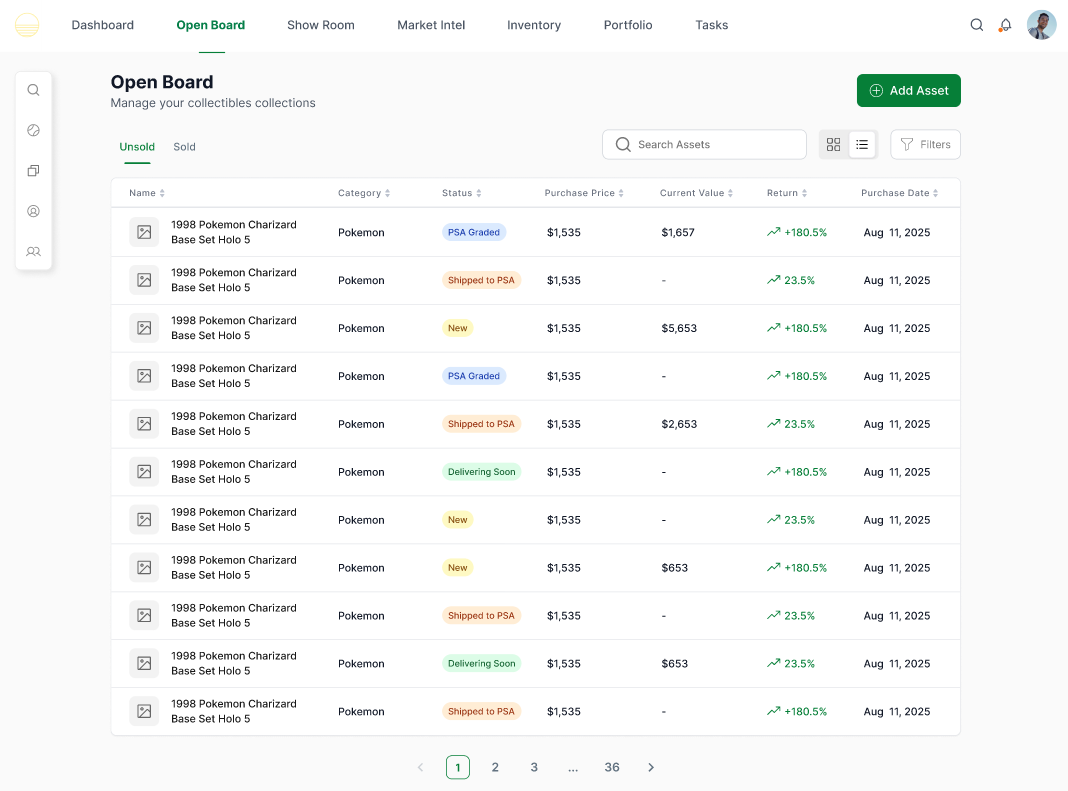
Task: Sort by Category column
Action: coord(364,193)
